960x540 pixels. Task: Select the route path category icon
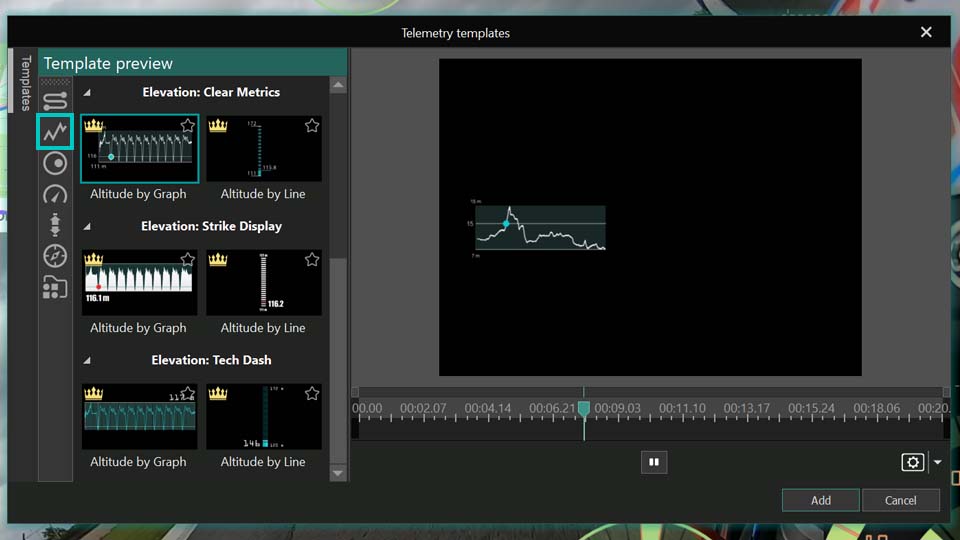tap(55, 101)
